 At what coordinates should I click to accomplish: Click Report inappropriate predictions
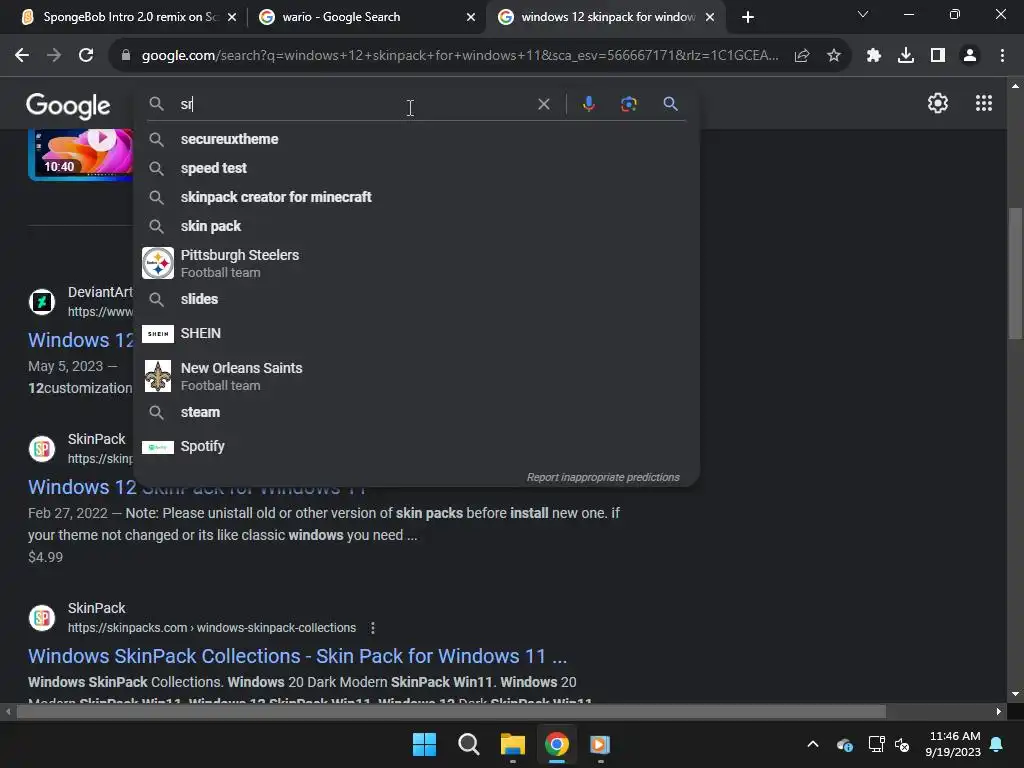(x=603, y=477)
